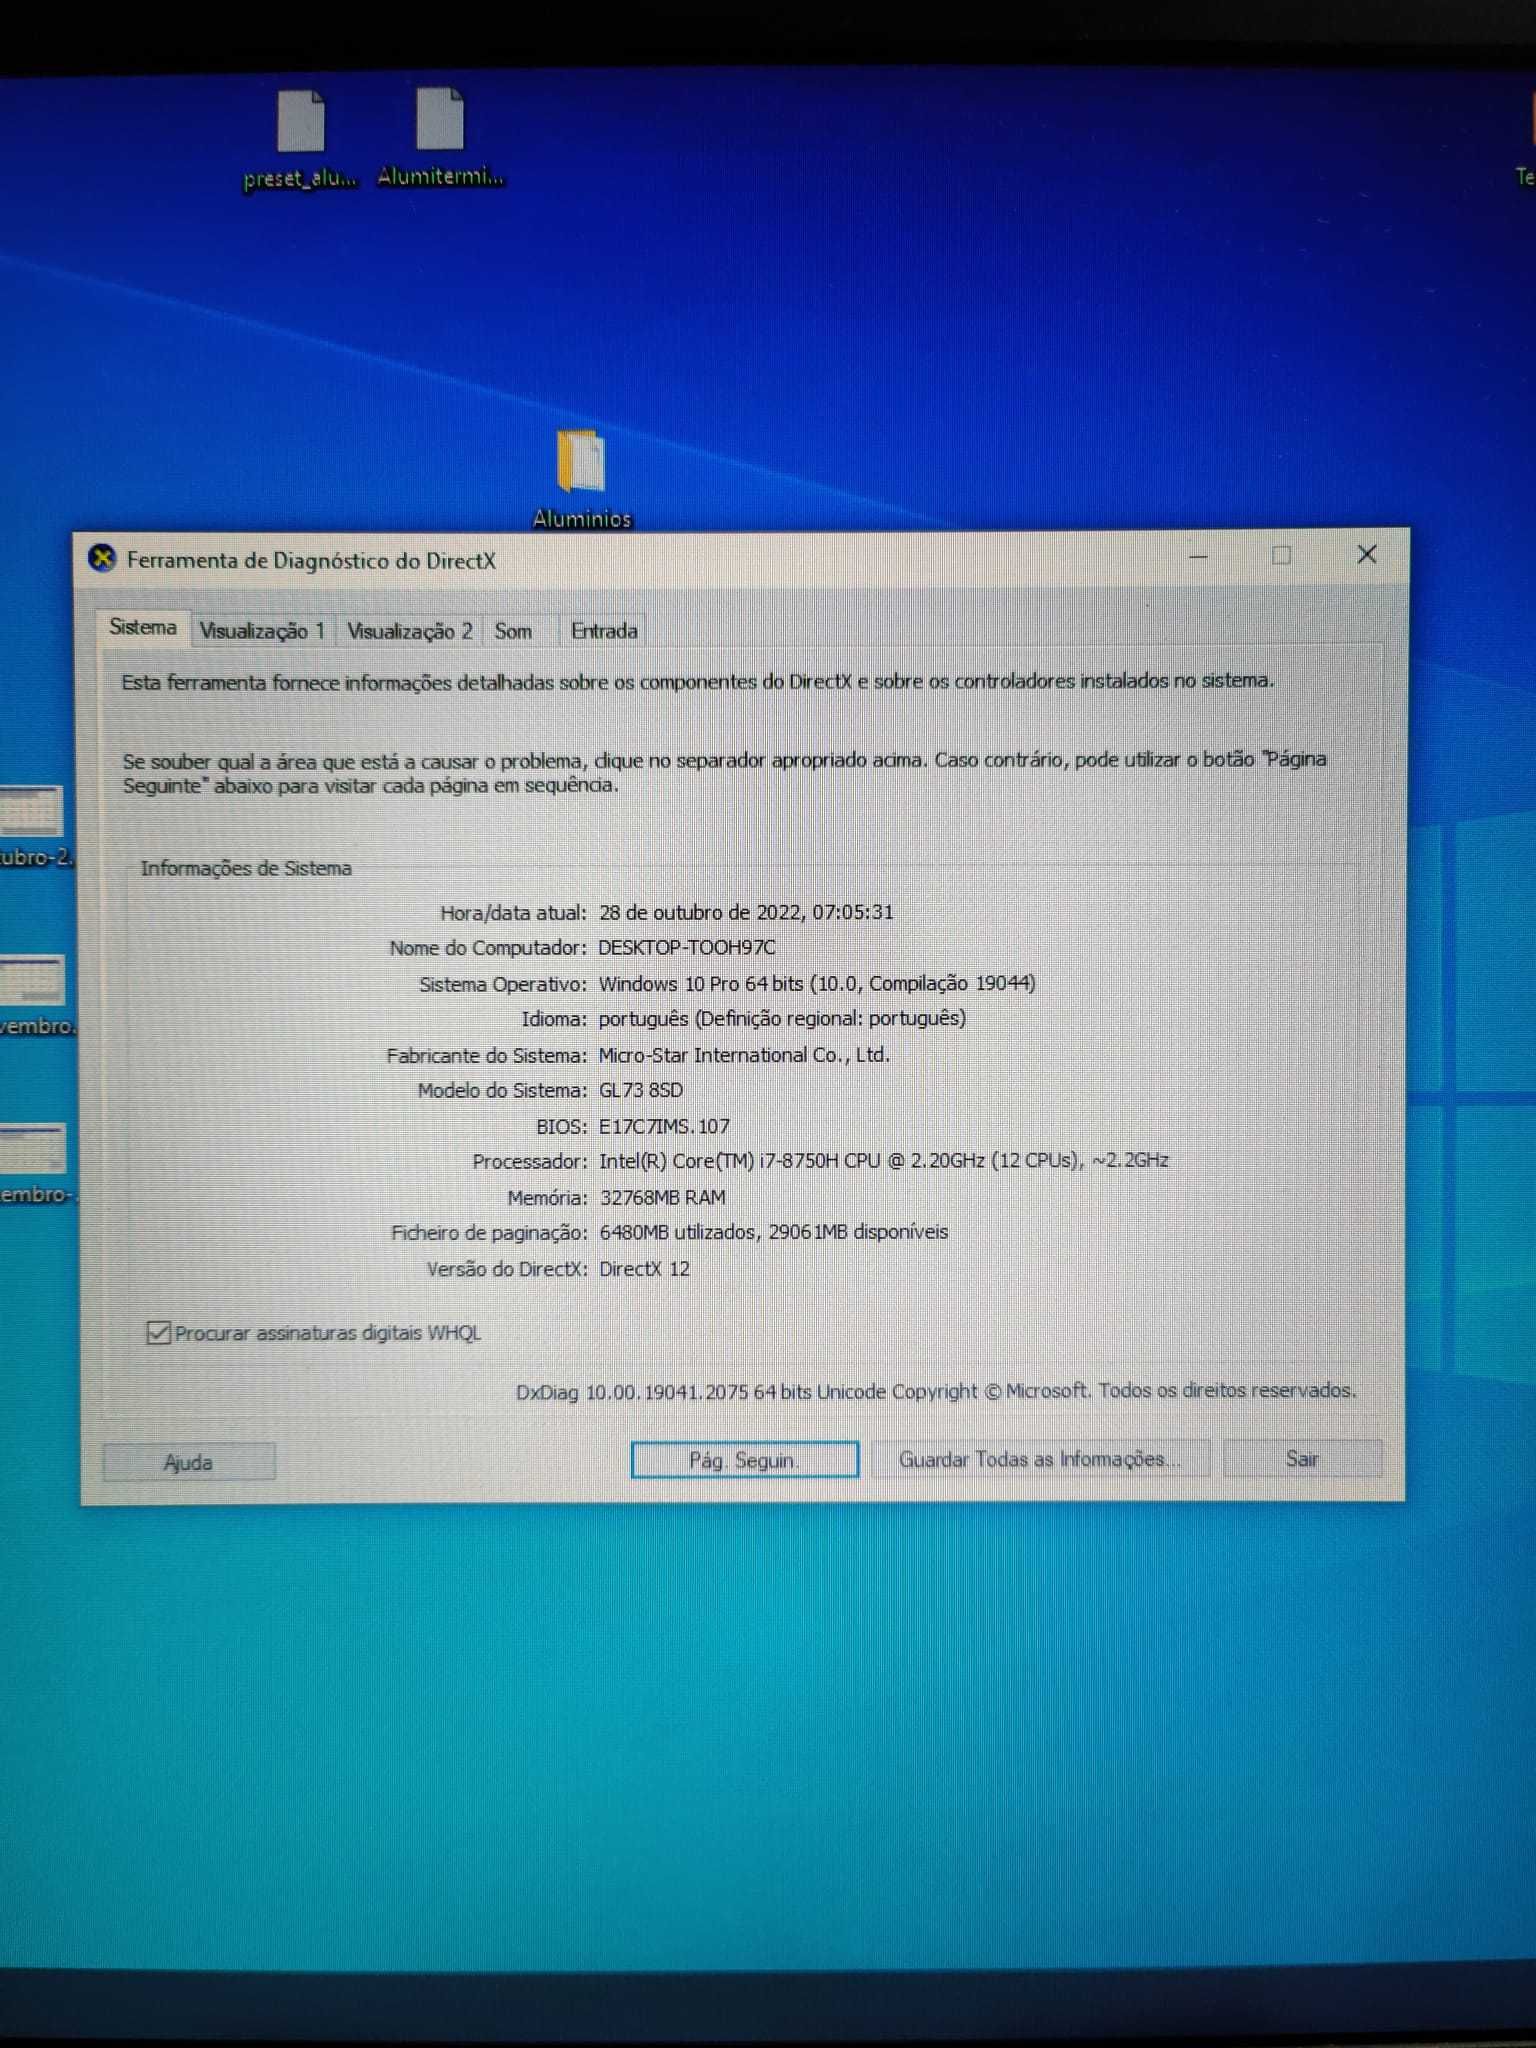Click the Micro-Star International Co., Ltd. value

744,1055
